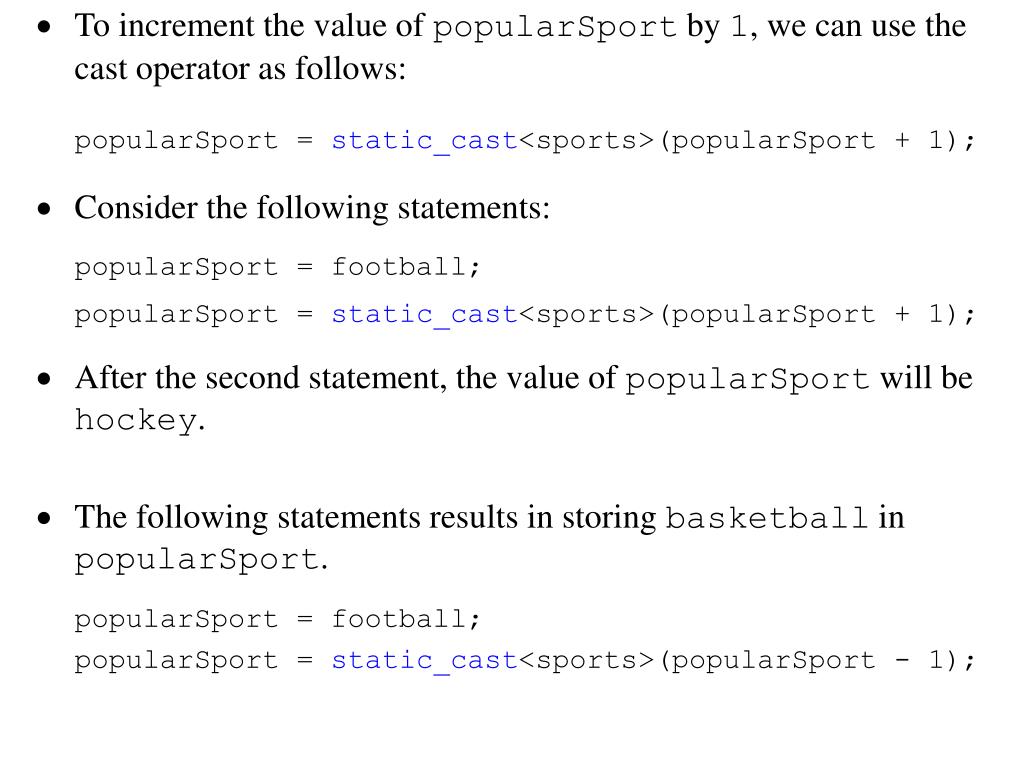Click the first bullet point marker

click(44, 27)
